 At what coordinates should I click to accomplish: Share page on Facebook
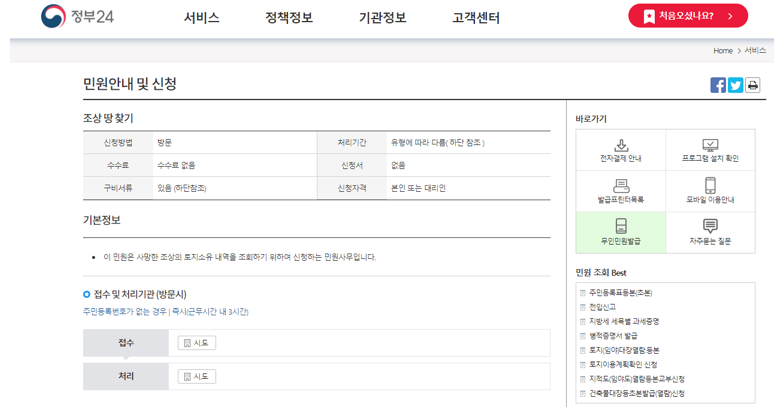tap(718, 85)
